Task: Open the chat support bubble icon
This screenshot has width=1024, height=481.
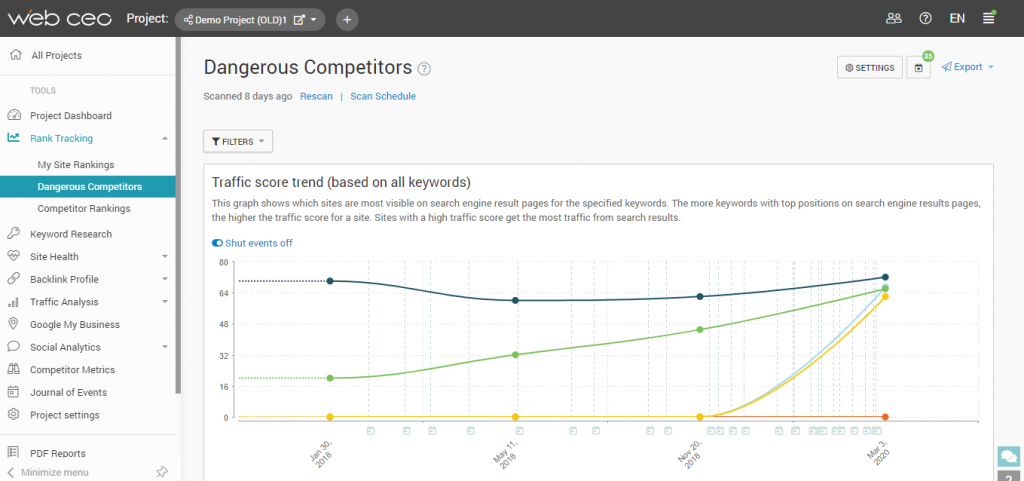Action: (1010, 456)
